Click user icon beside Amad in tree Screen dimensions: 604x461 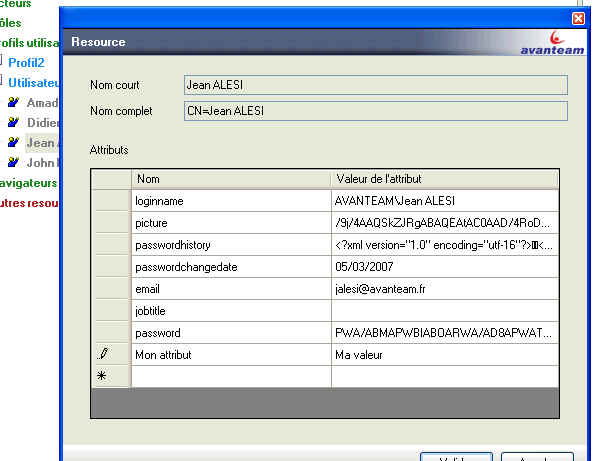14,103
